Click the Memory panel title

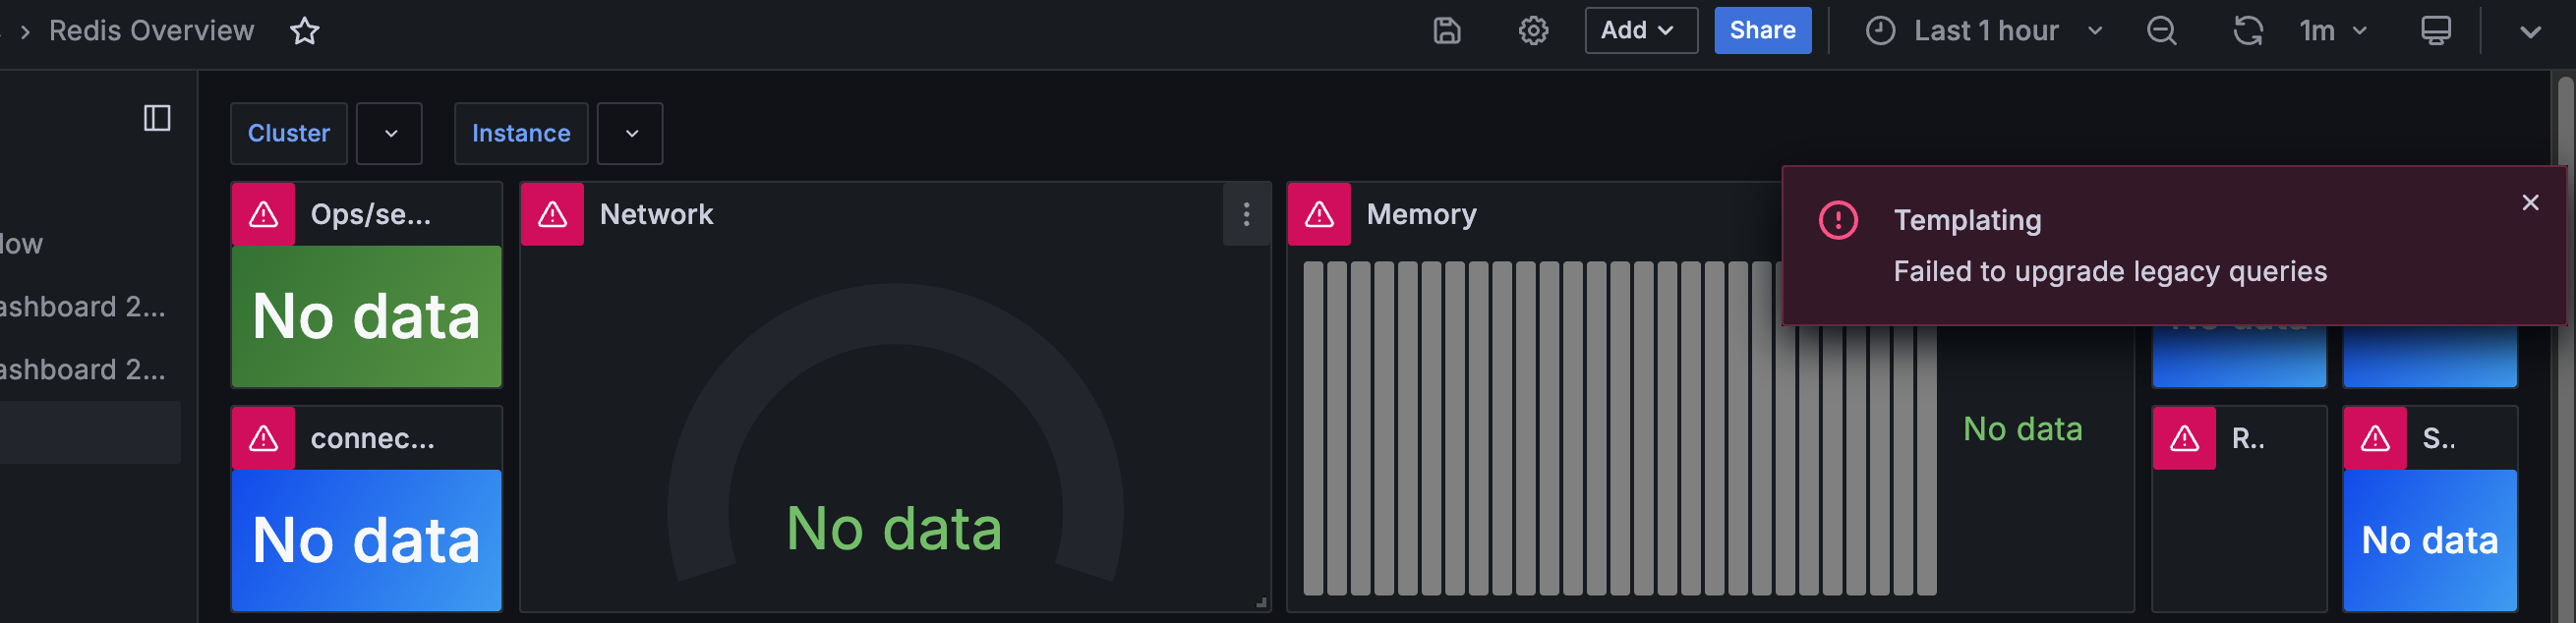pos(1421,214)
